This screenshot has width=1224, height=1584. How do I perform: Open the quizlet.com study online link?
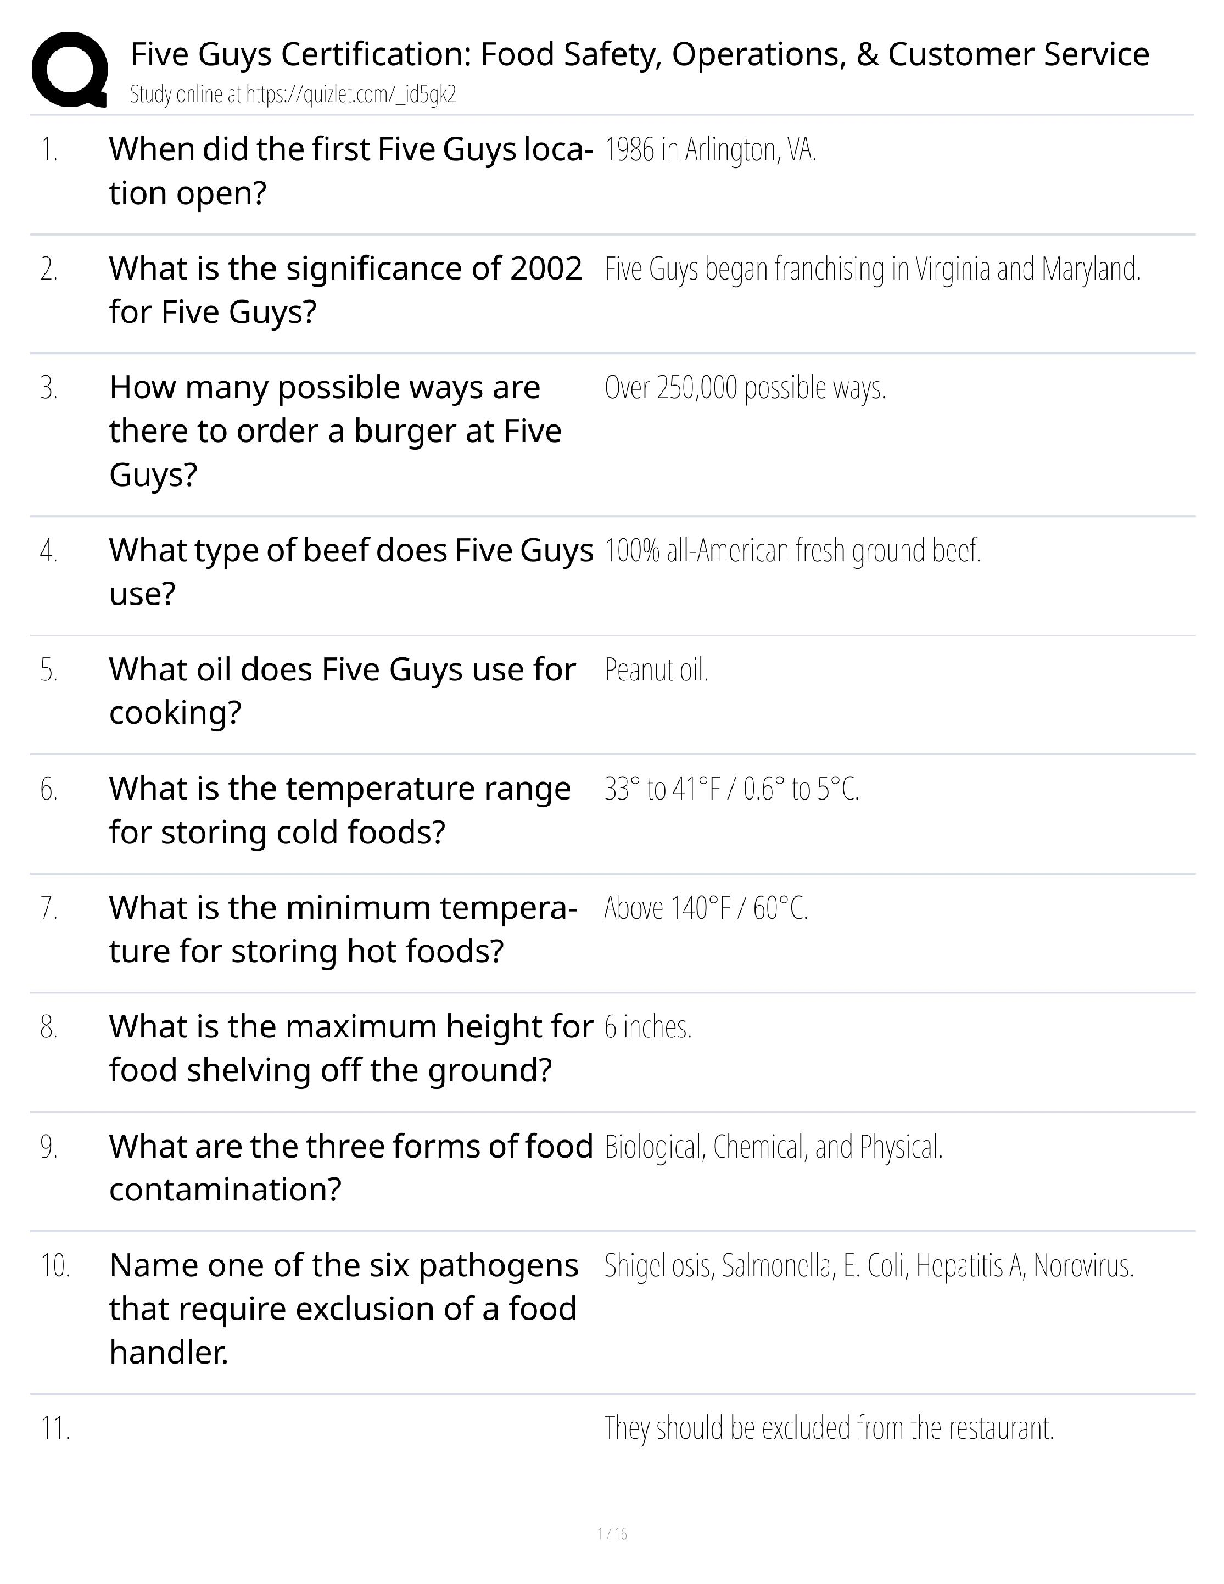point(293,95)
